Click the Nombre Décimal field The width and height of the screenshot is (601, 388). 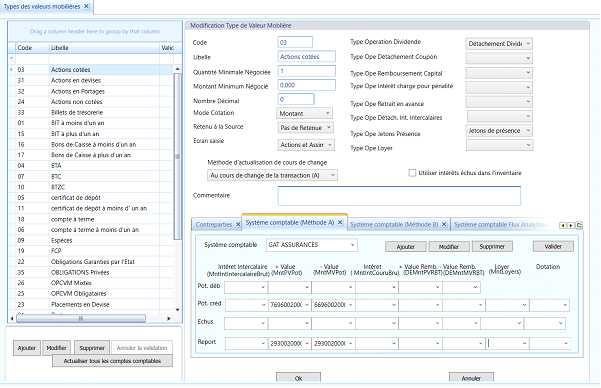point(296,99)
